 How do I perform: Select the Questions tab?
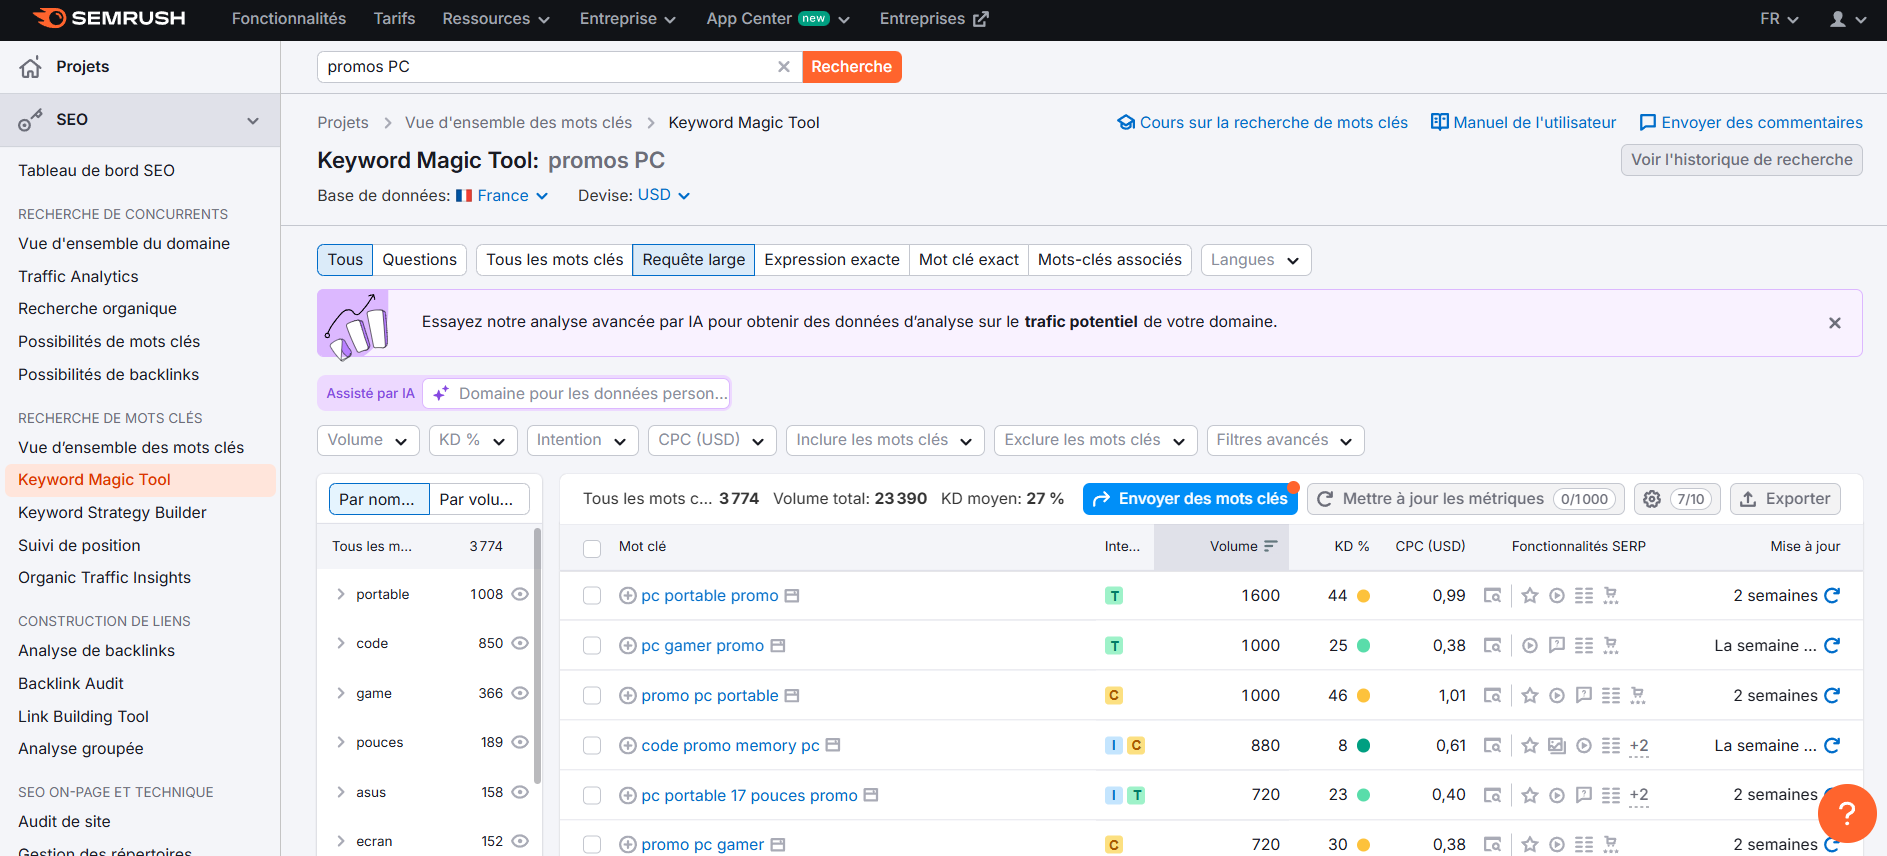pyautogui.click(x=420, y=260)
